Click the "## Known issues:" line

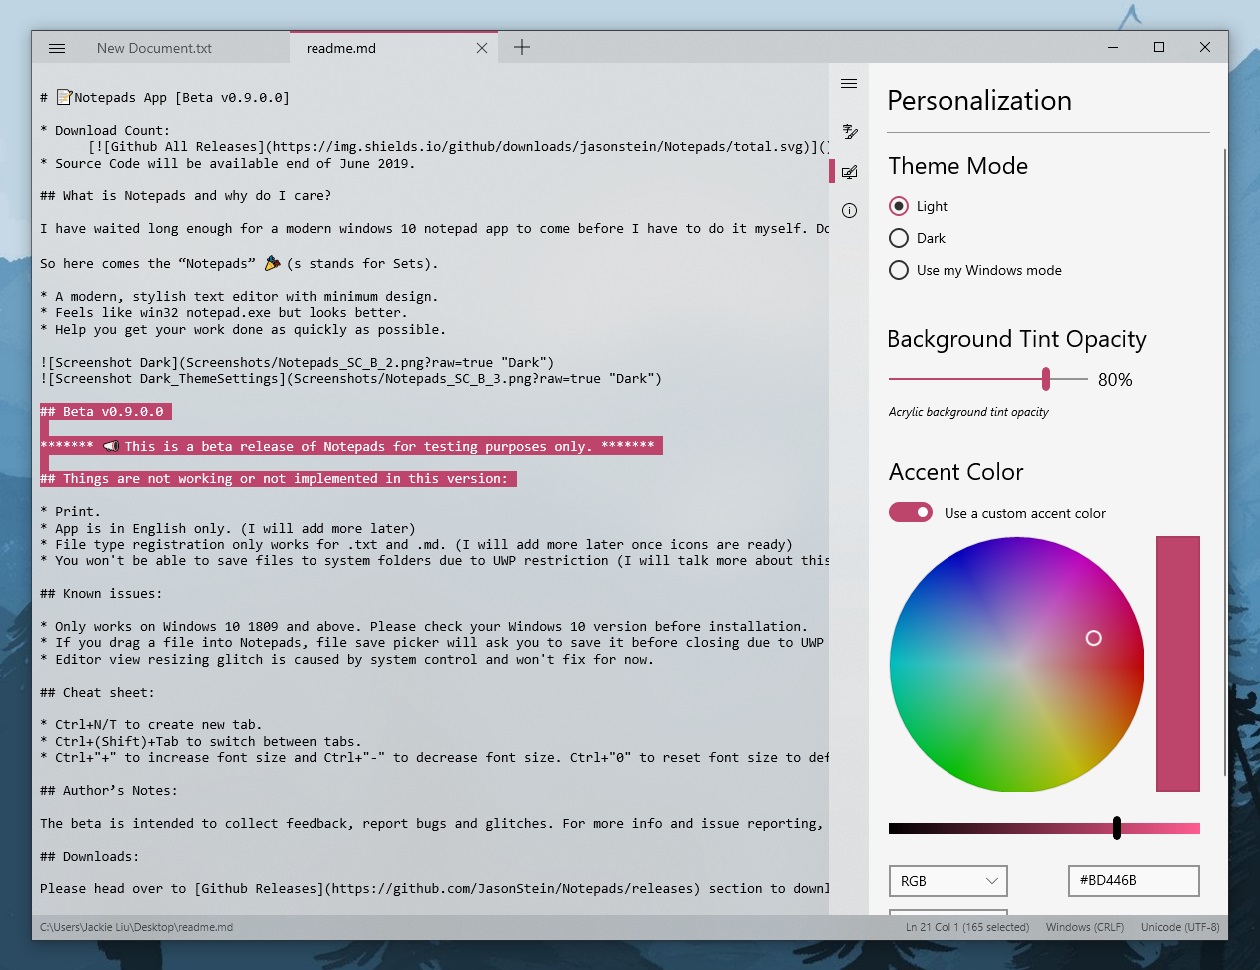pos(101,594)
